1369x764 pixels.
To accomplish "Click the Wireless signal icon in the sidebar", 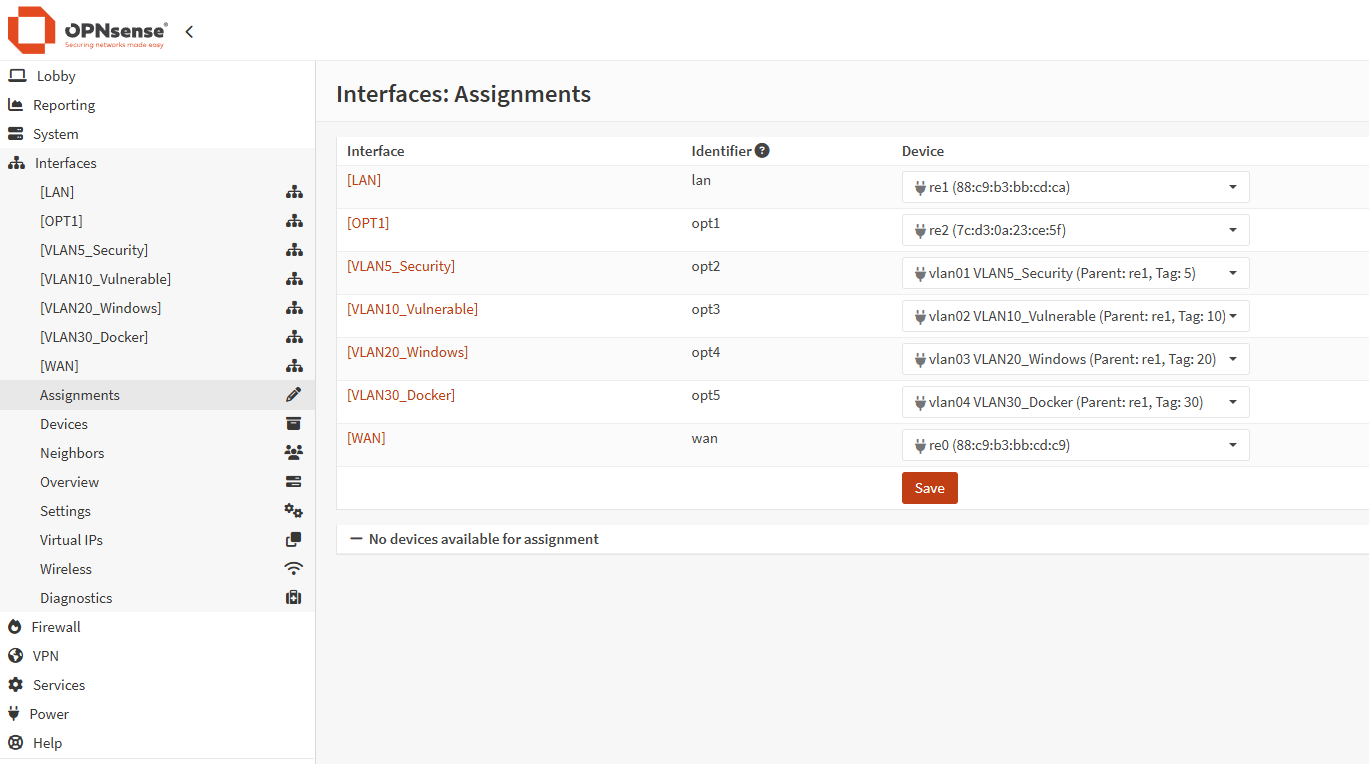I will [x=293, y=568].
